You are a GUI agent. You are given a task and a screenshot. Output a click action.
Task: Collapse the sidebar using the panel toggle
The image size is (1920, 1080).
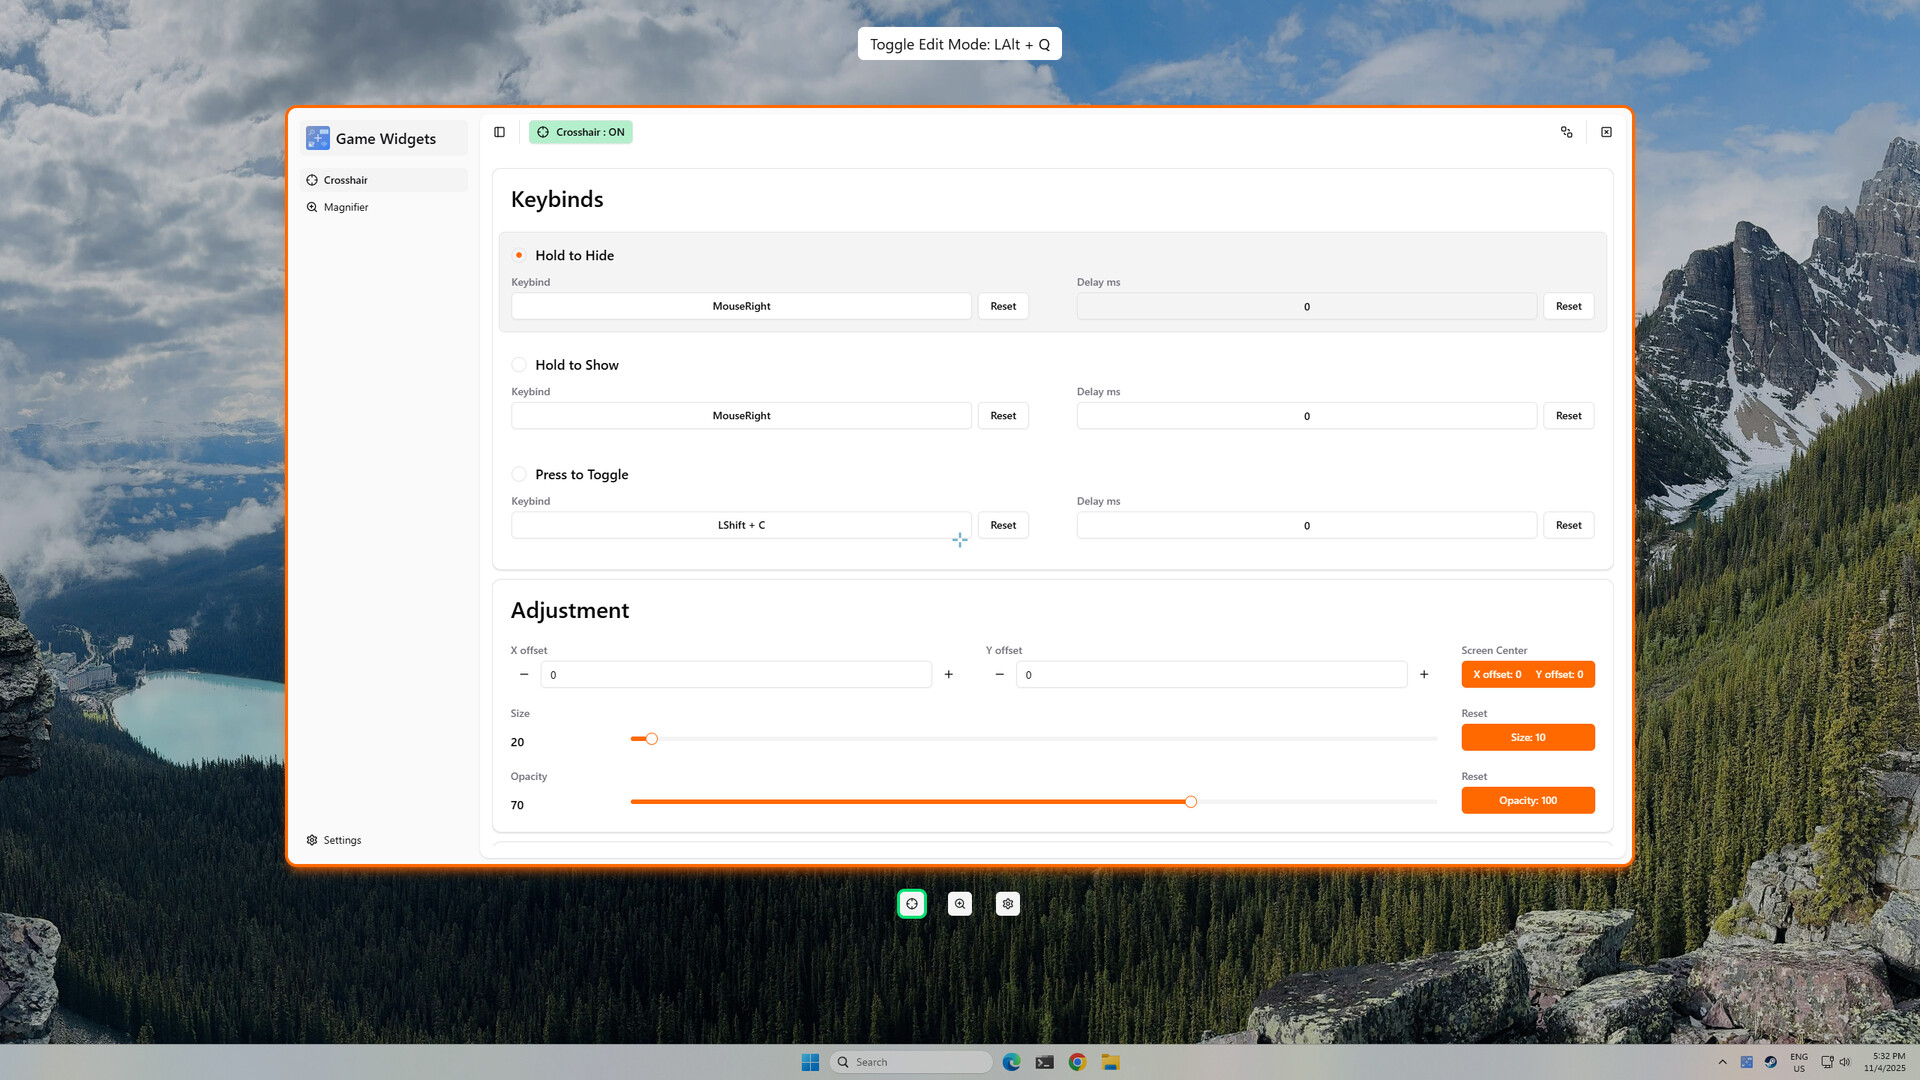click(x=499, y=131)
